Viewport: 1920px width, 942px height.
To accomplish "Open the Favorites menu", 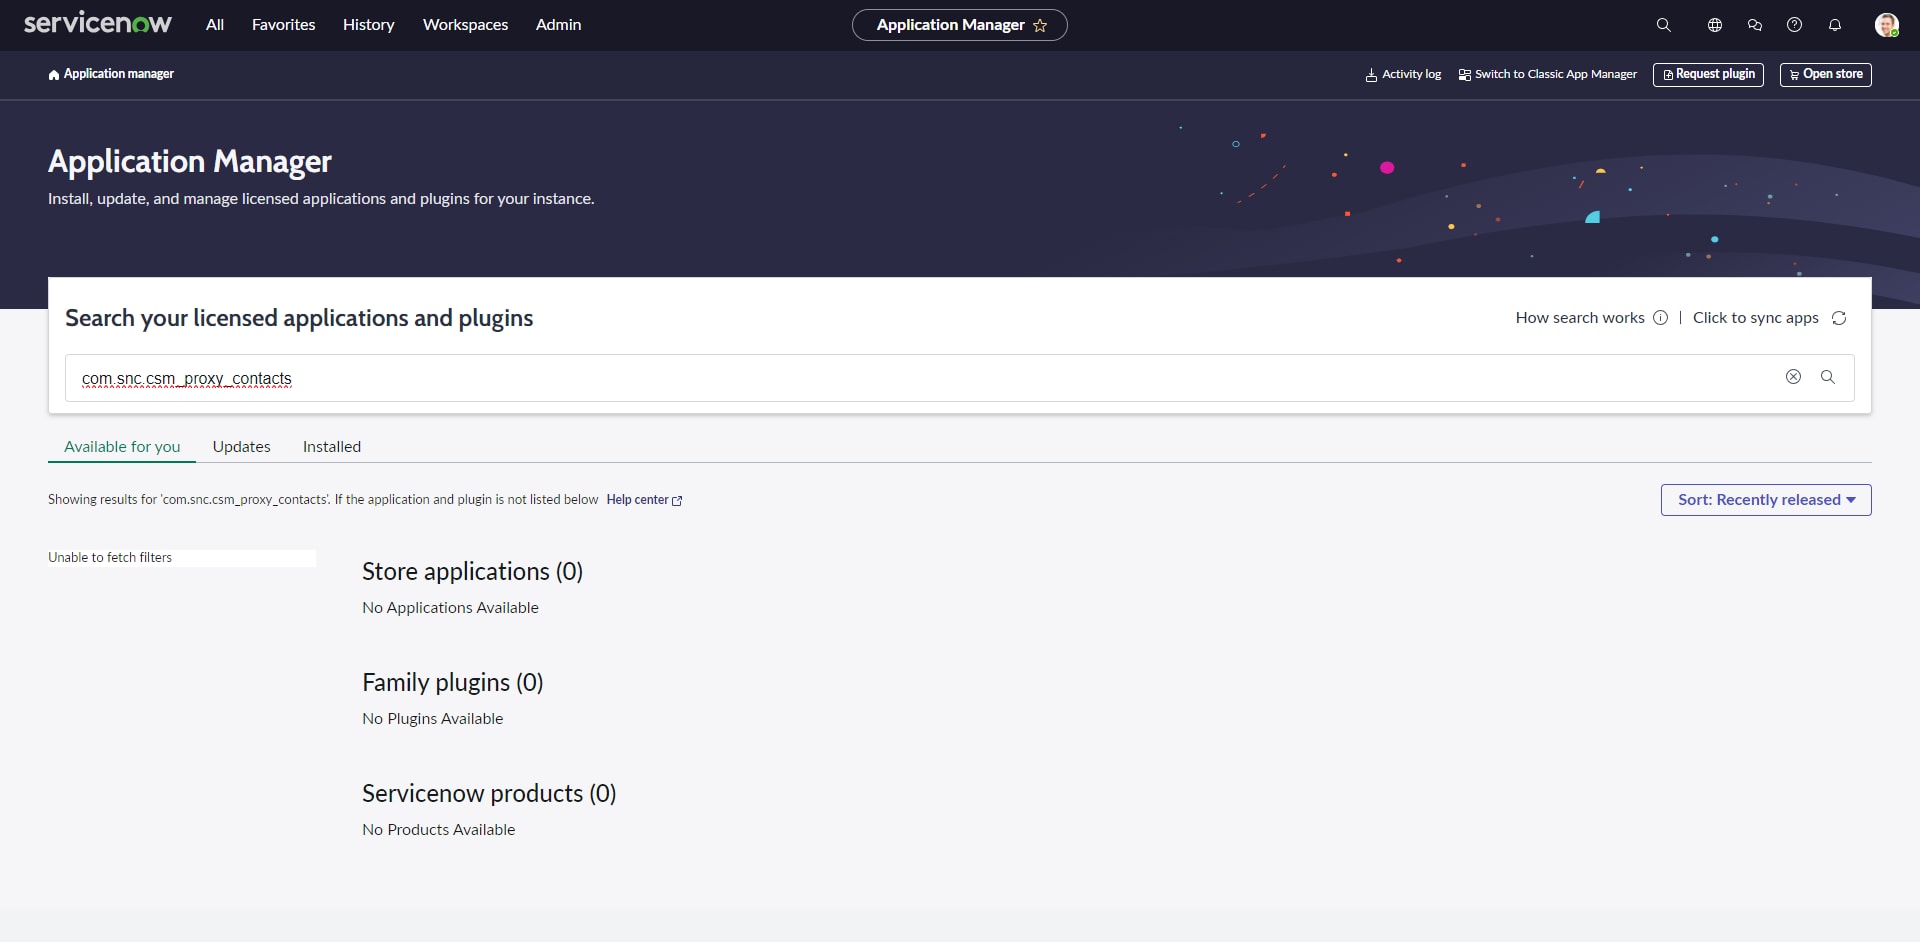I will [x=284, y=25].
